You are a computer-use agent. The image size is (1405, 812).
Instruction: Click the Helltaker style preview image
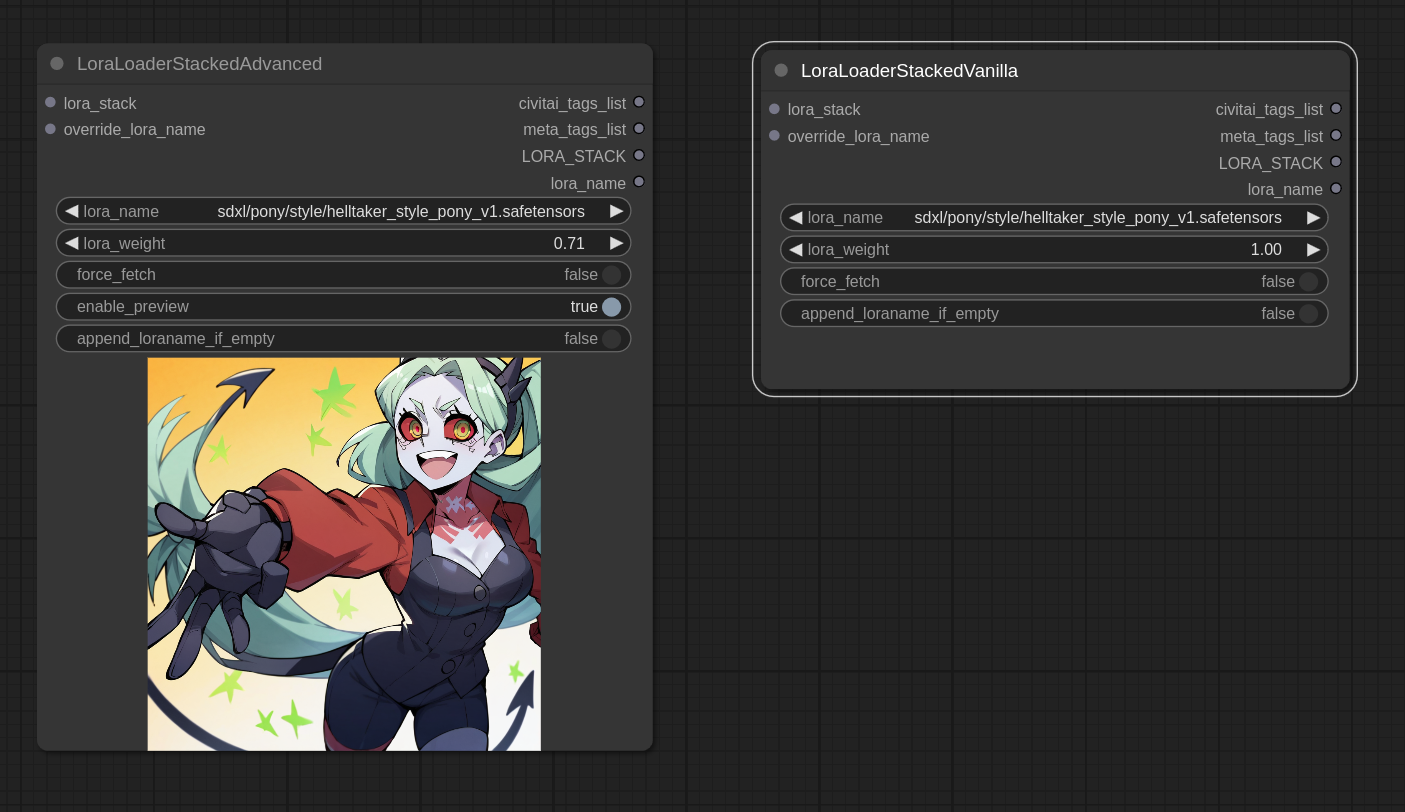(344, 554)
